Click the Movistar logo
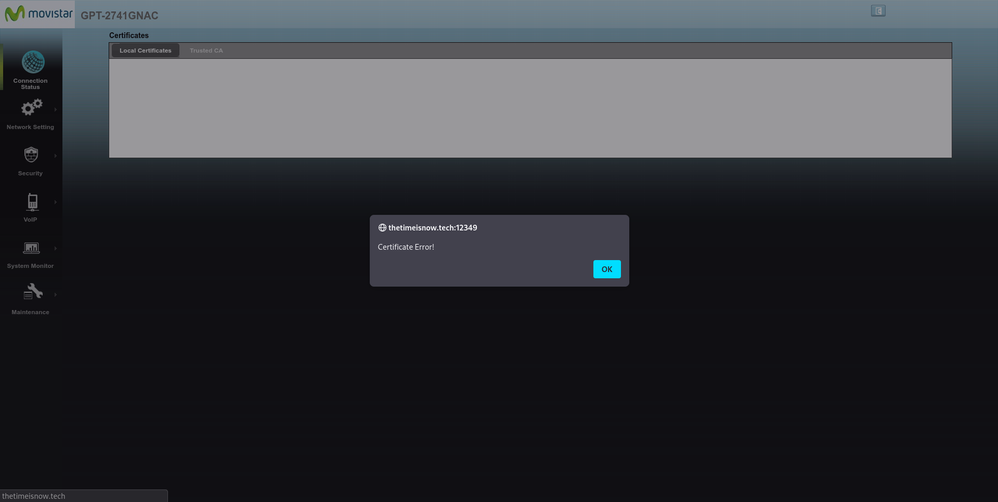 38,13
